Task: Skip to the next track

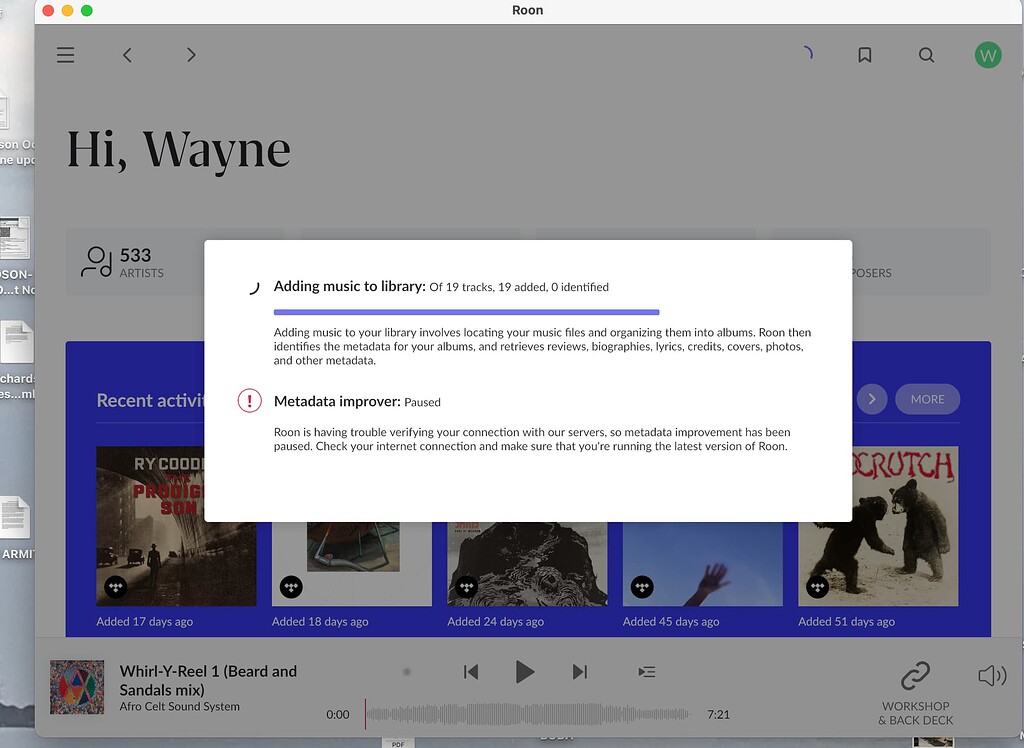Action: tap(579, 672)
